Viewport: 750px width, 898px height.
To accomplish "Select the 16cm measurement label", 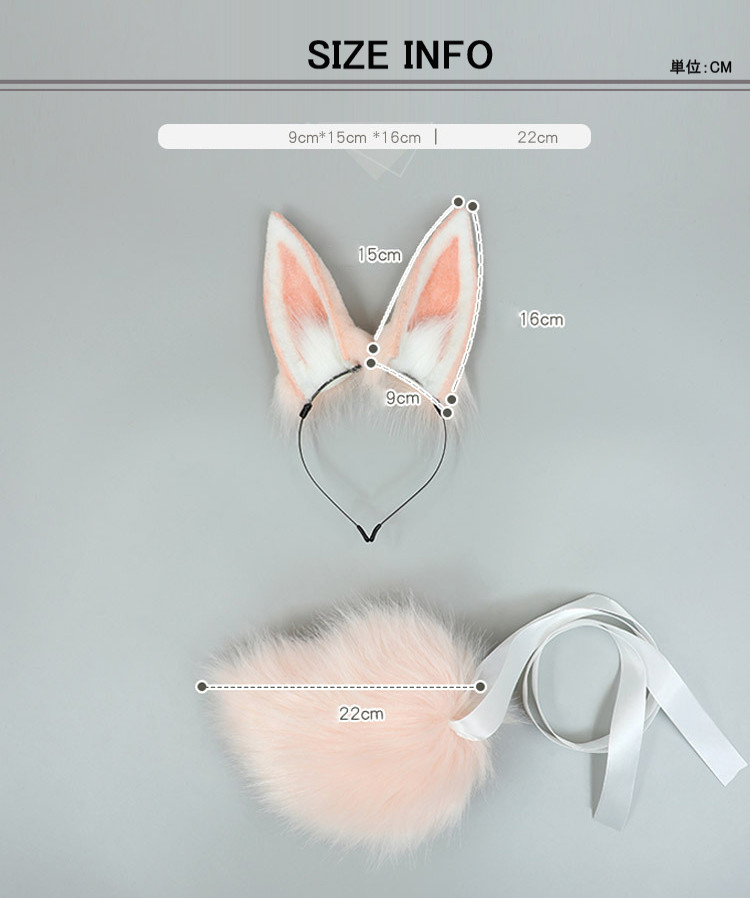I will tap(541, 320).
